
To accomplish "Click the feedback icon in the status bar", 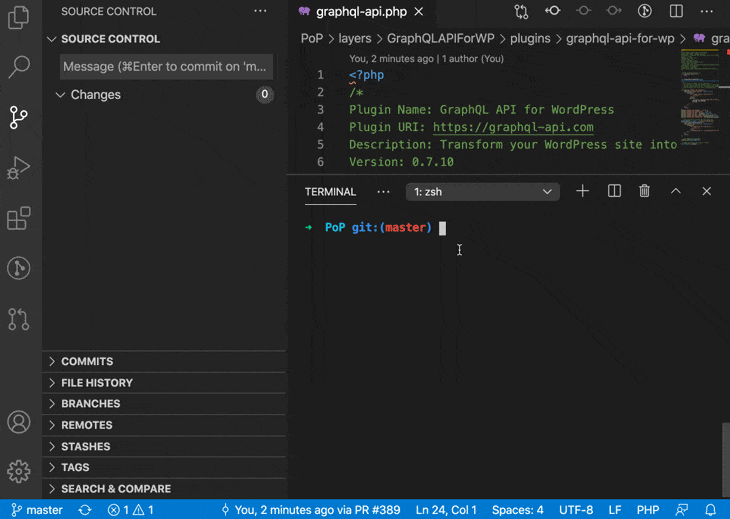I will click(x=682, y=510).
